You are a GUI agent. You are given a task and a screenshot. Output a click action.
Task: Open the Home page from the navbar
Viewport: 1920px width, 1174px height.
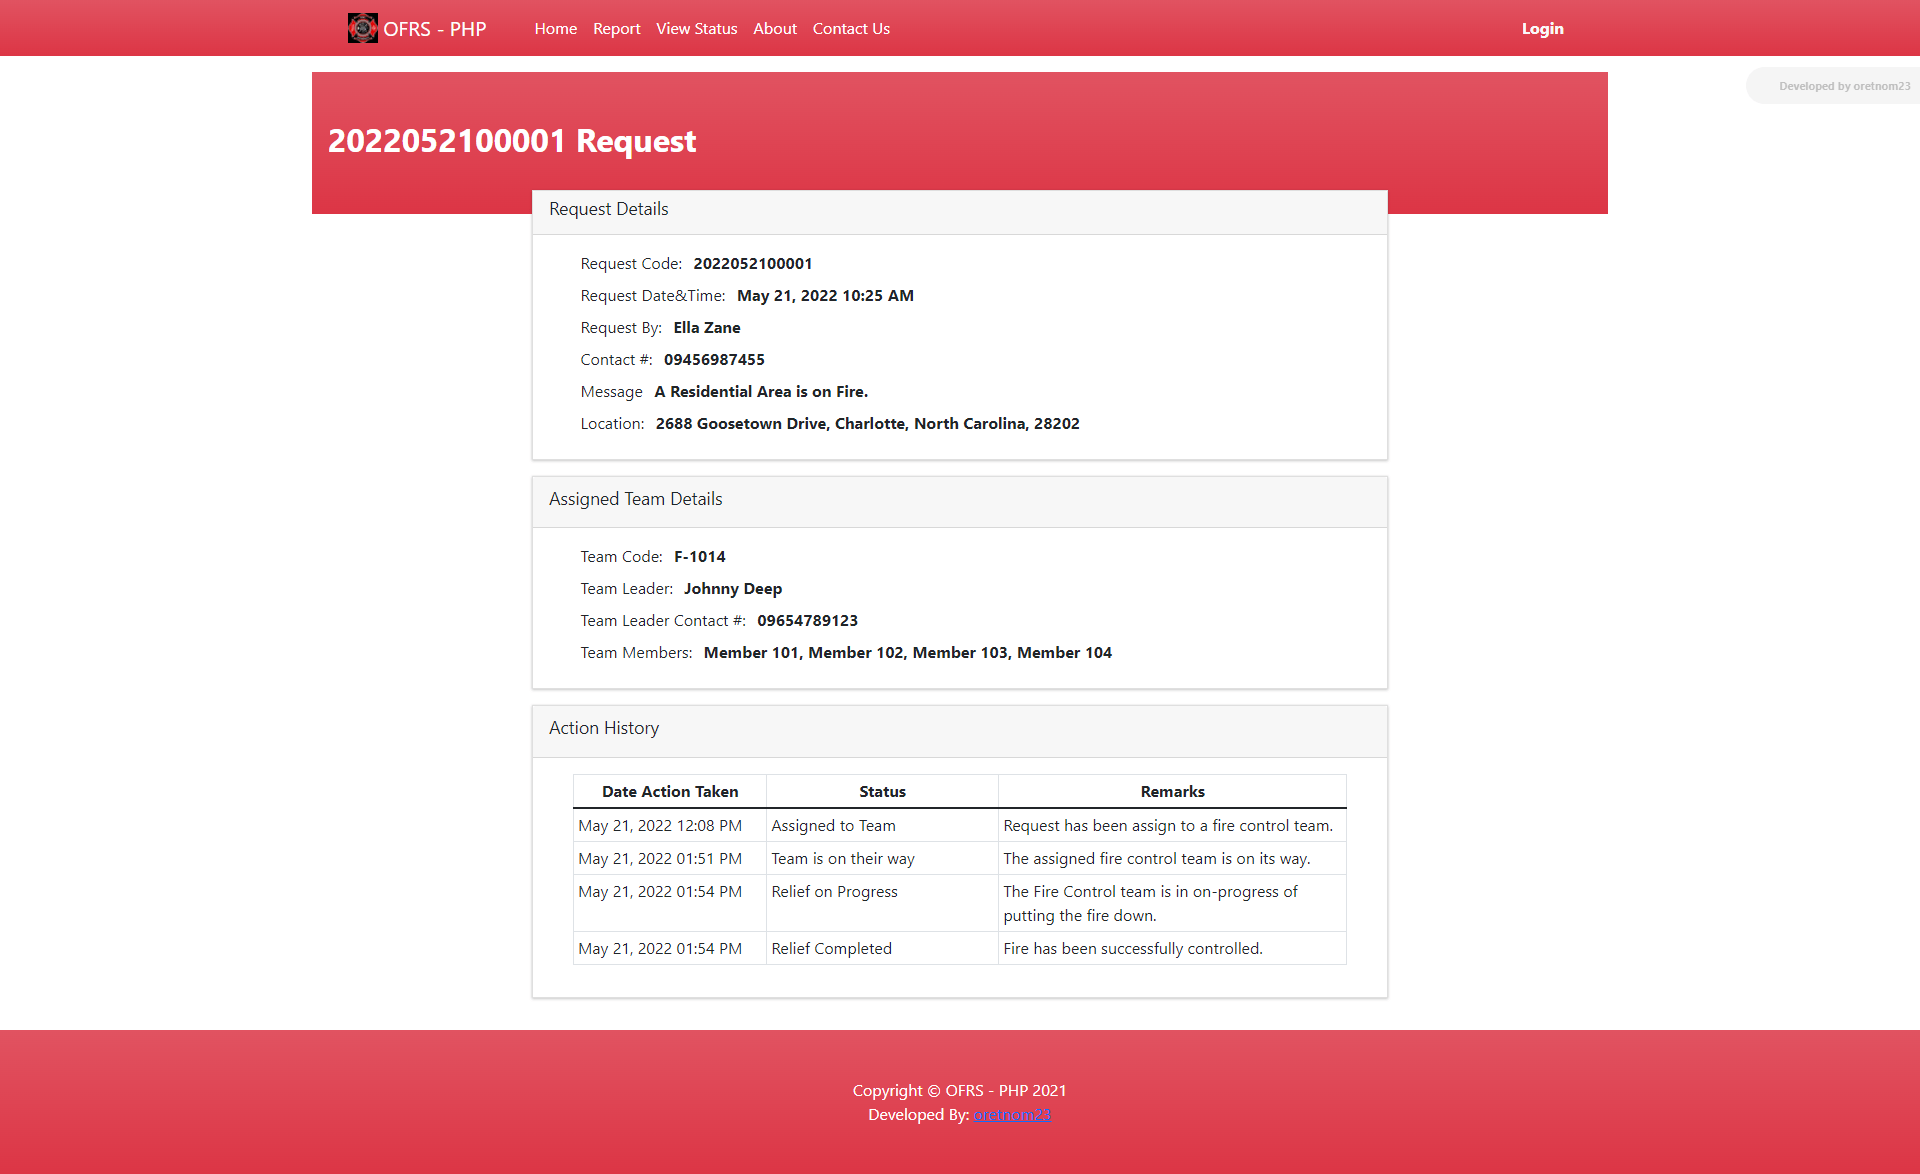(x=555, y=28)
